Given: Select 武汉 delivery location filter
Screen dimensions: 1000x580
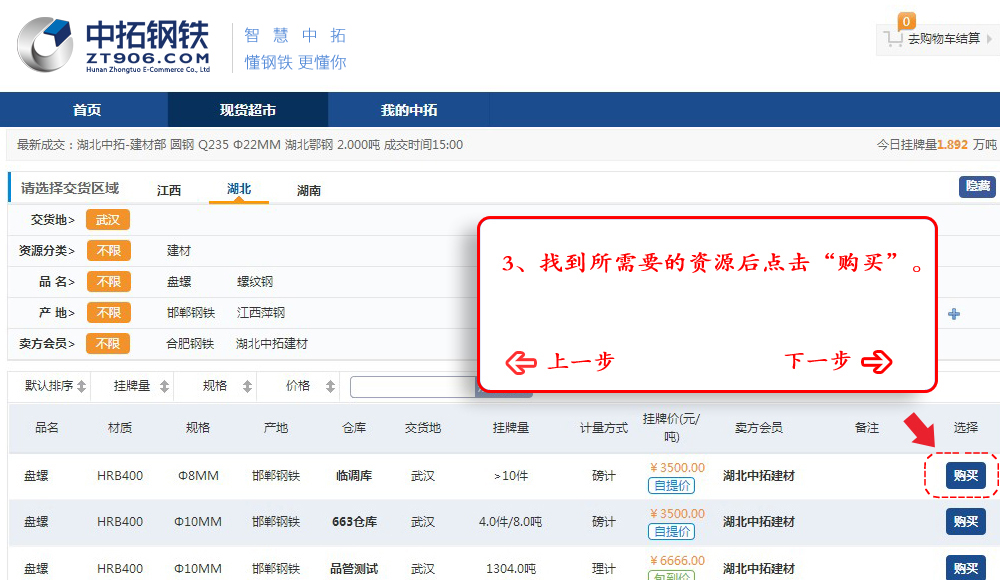Looking at the screenshot, I should click(x=108, y=220).
